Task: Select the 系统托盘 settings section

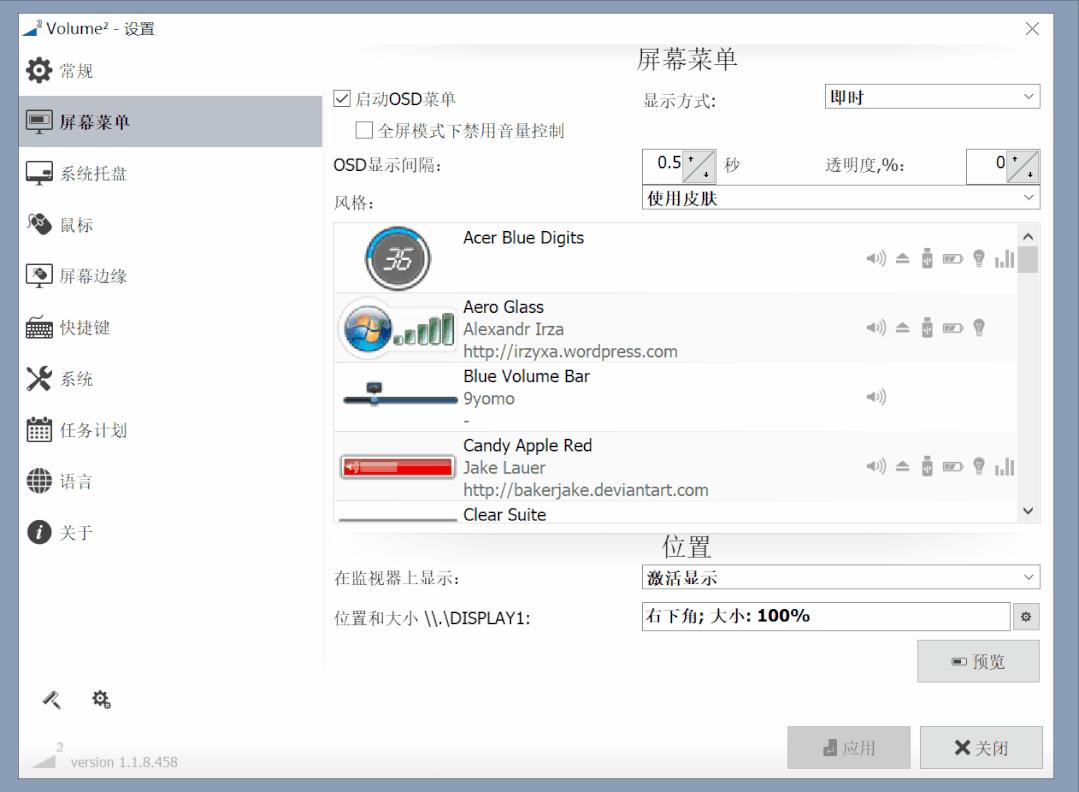Action: 70,173
